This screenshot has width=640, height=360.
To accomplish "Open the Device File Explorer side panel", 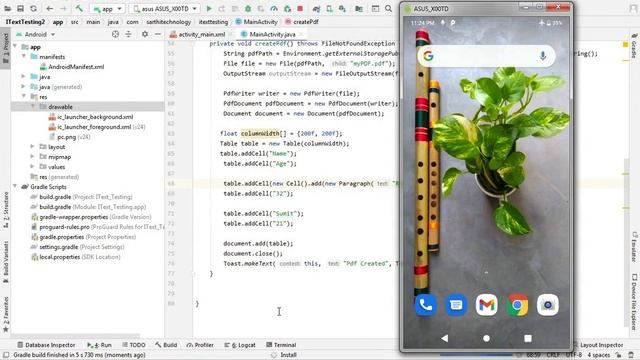I will [634, 301].
